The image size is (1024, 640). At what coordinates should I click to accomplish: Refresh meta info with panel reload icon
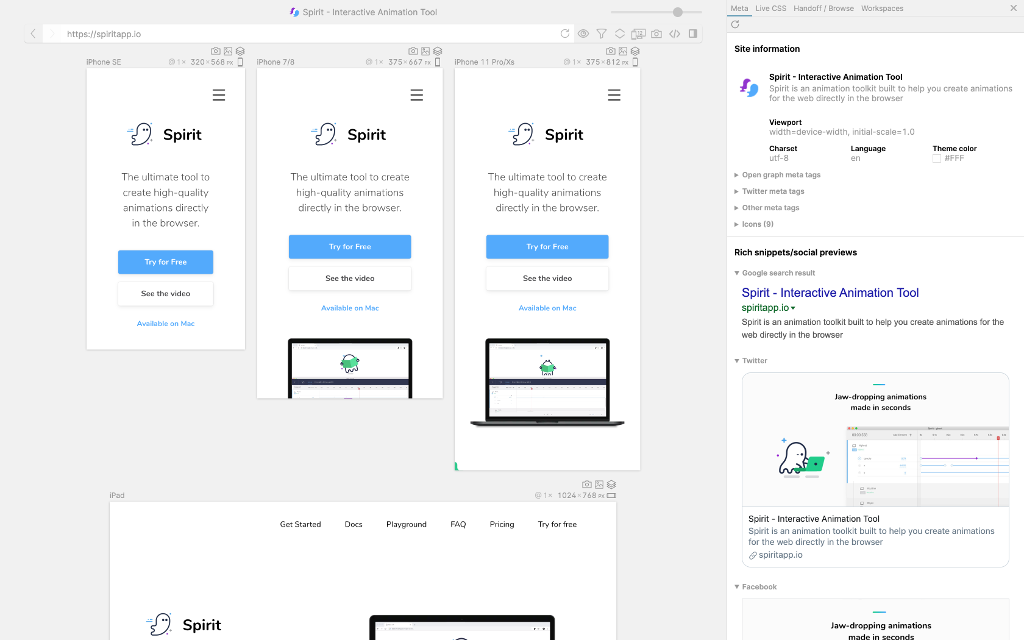coord(735,24)
